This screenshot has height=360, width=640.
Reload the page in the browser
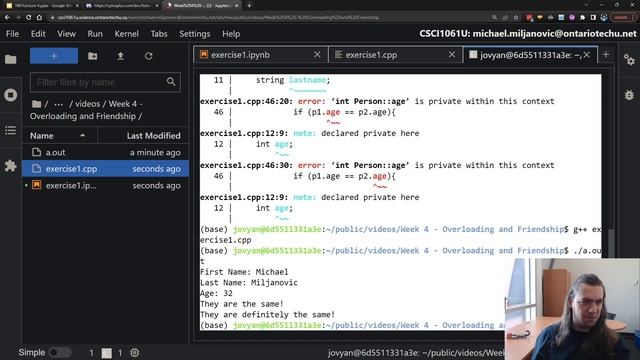point(28,18)
